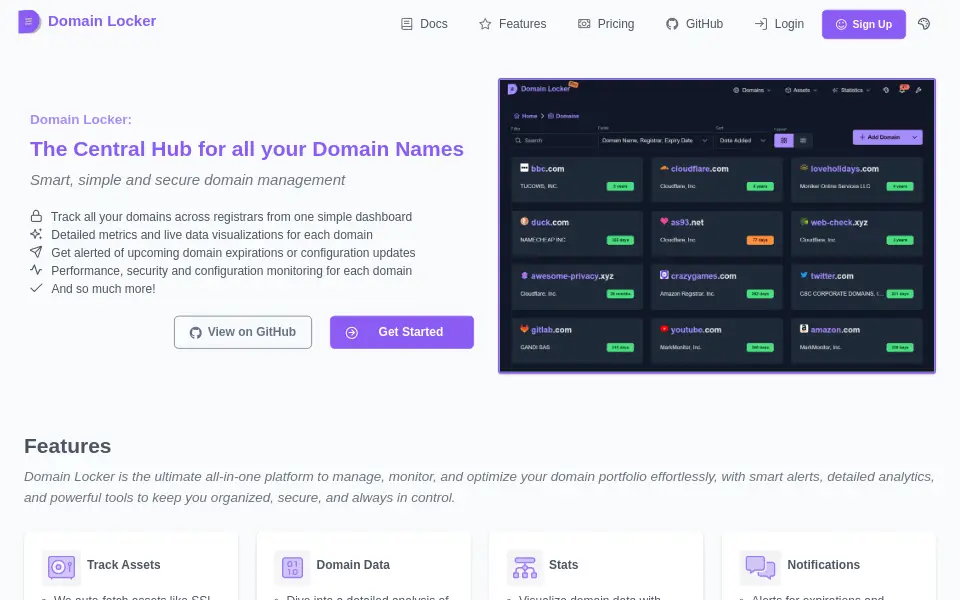Click the tagline Smart, simple and secure domain management

coord(187,180)
